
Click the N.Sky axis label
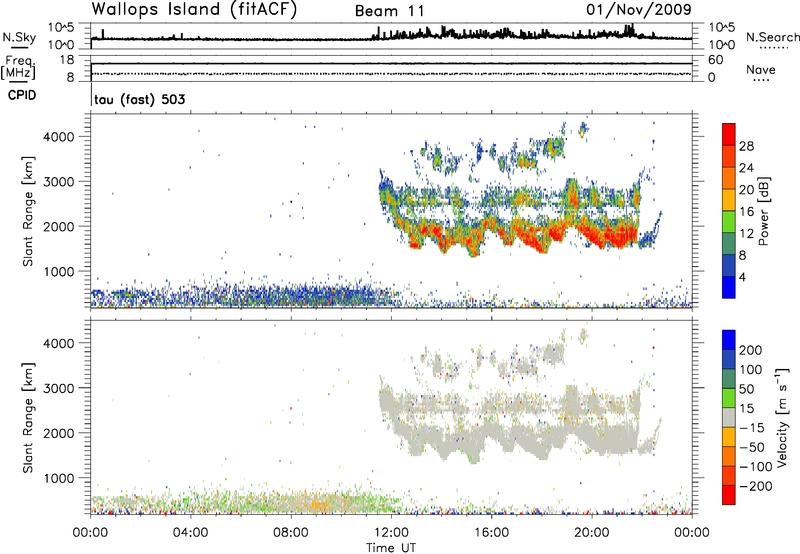tap(19, 37)
